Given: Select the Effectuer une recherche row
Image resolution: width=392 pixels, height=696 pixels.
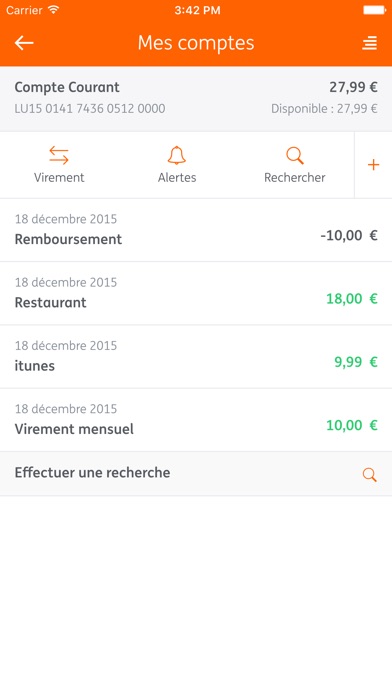Looking at the screenshot, I should tap(196, 474).
